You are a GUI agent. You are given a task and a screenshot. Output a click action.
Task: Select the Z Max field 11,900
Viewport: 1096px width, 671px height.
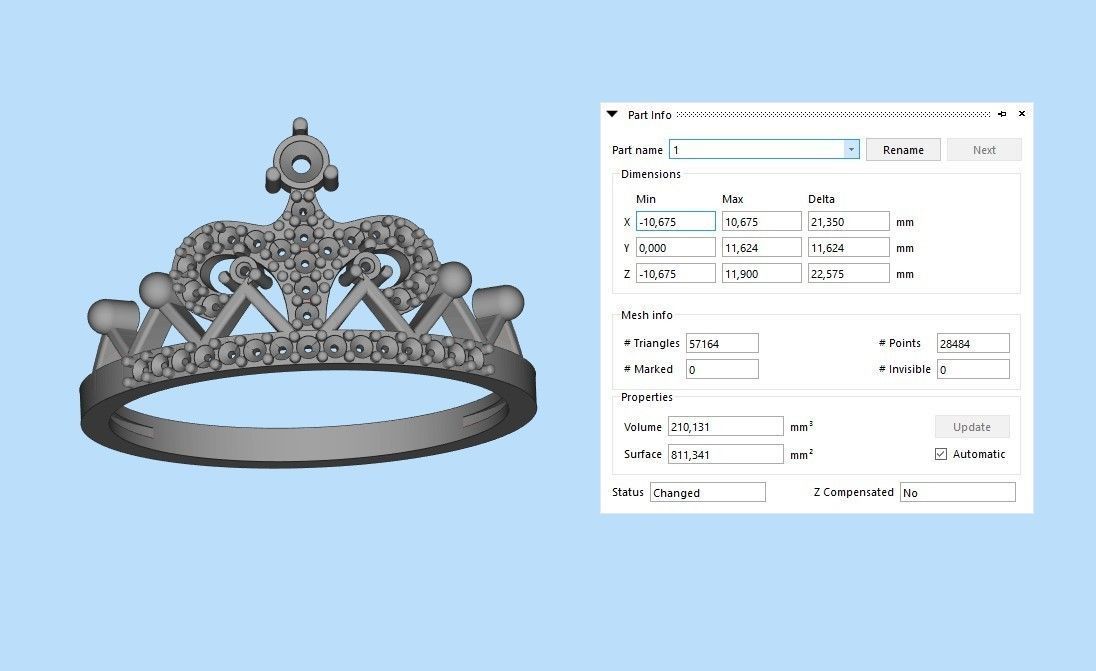pyautogui.click(x=761, y=273)
